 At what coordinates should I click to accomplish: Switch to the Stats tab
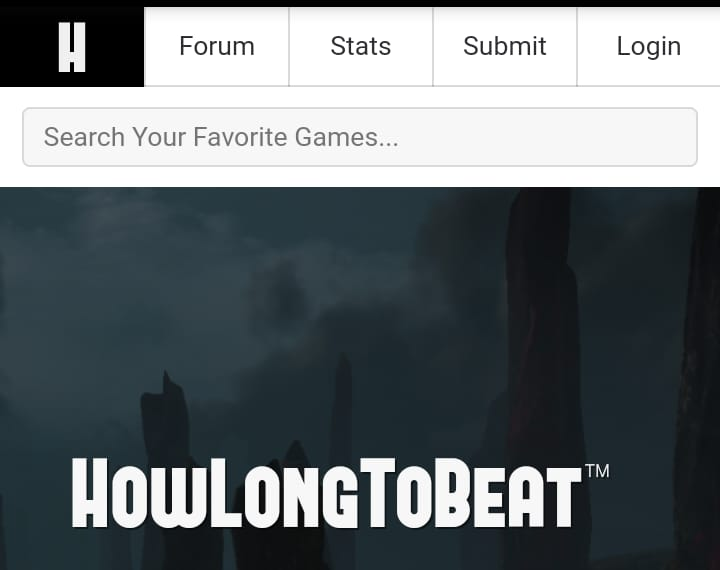[x=361, y=46]
